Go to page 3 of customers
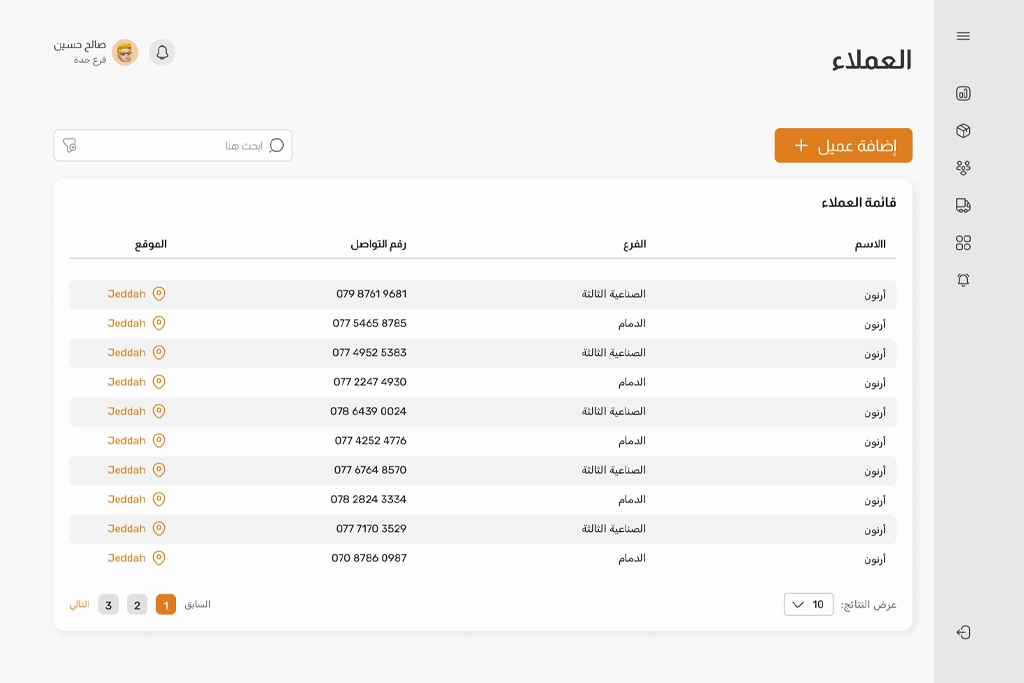Image resolution: width=1024 pixels, height=683 pixels. [108, 605]
